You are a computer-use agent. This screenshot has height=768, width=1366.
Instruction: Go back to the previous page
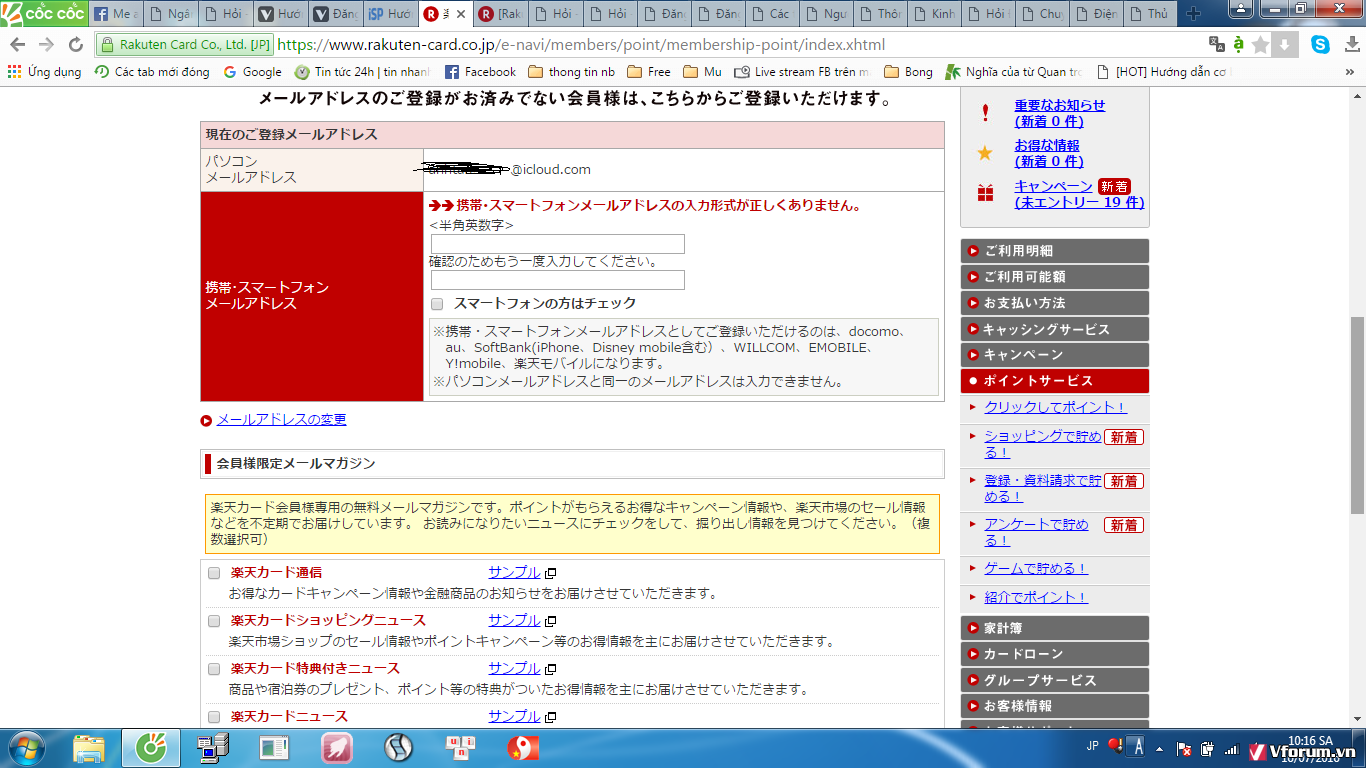point(18,45)
